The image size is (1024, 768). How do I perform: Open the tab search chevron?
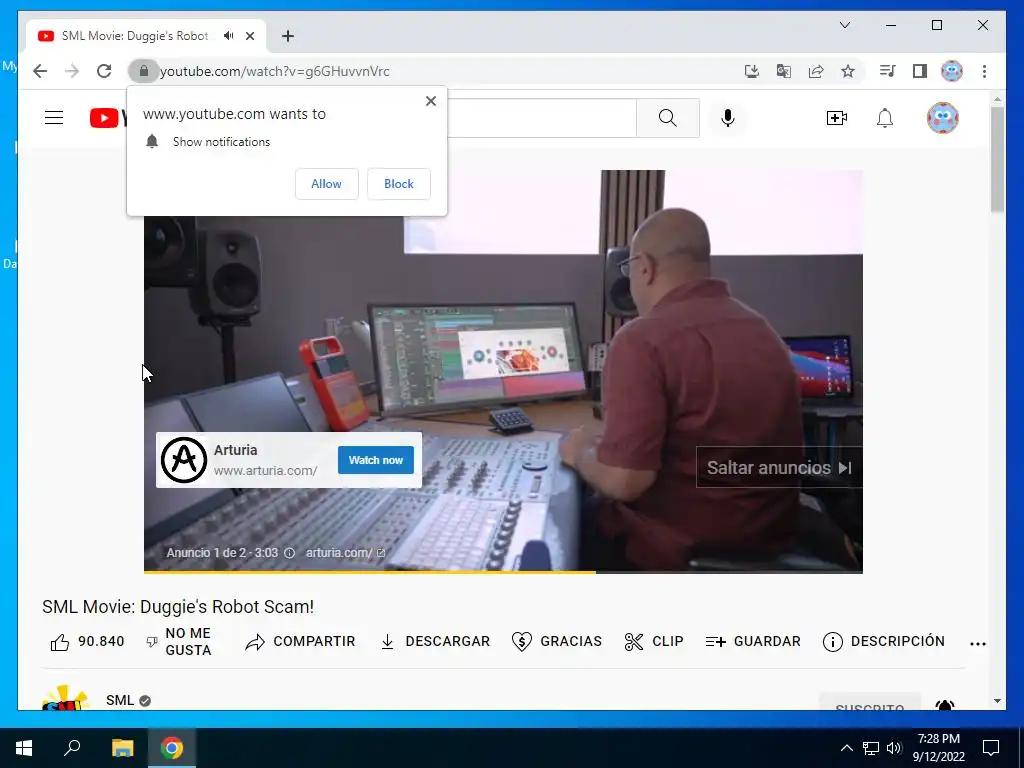click(x=844, y=25)
